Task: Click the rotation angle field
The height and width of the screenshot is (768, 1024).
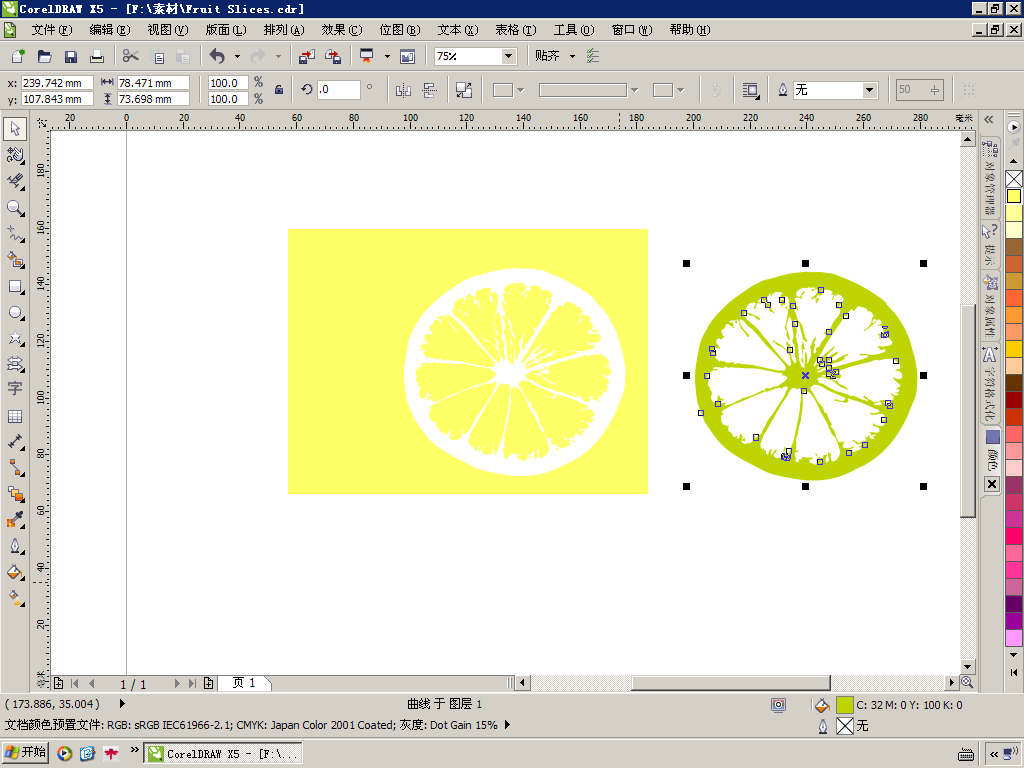Action: pos(338,89)
